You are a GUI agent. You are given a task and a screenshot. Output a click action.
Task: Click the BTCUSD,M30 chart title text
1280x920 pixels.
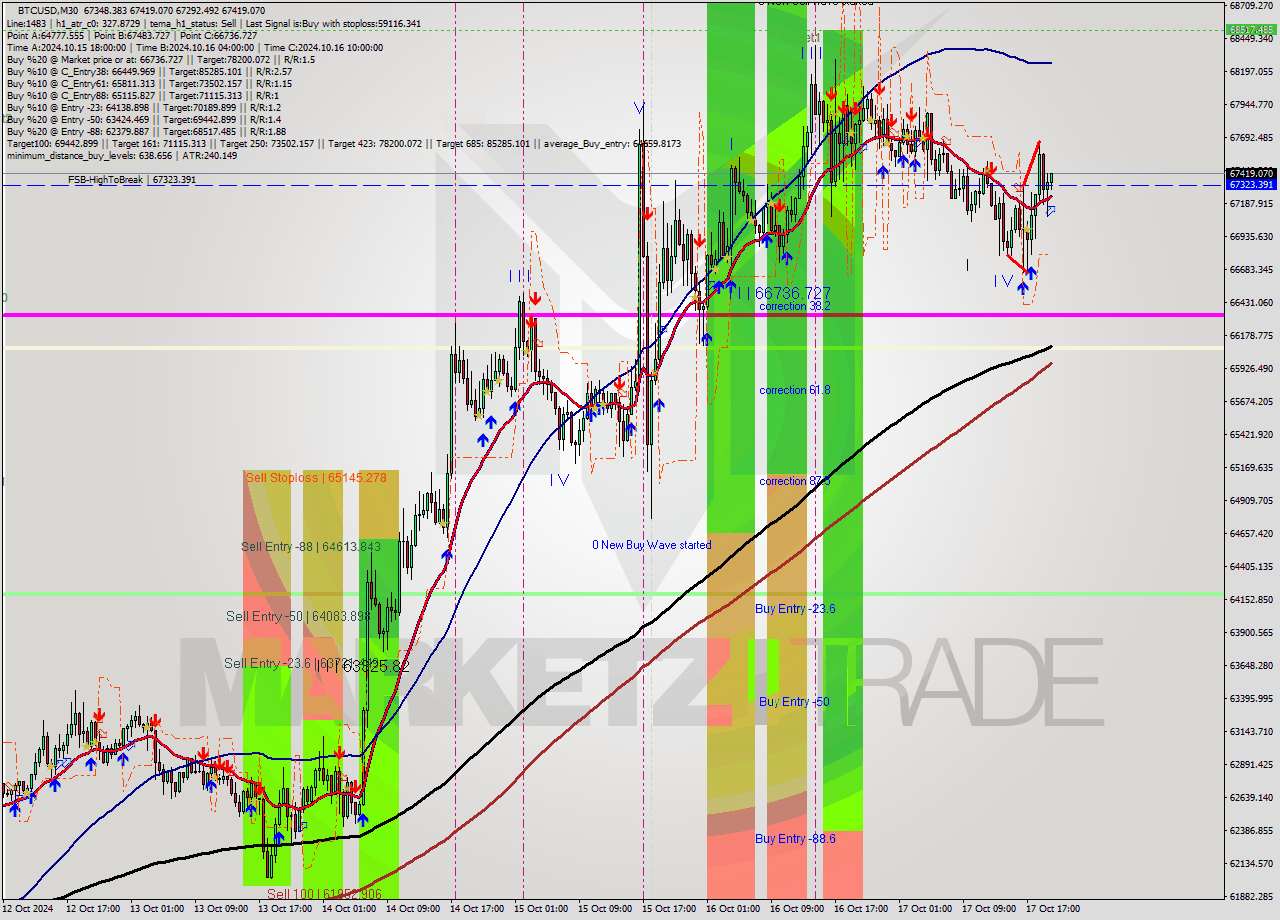pos(49,9)
